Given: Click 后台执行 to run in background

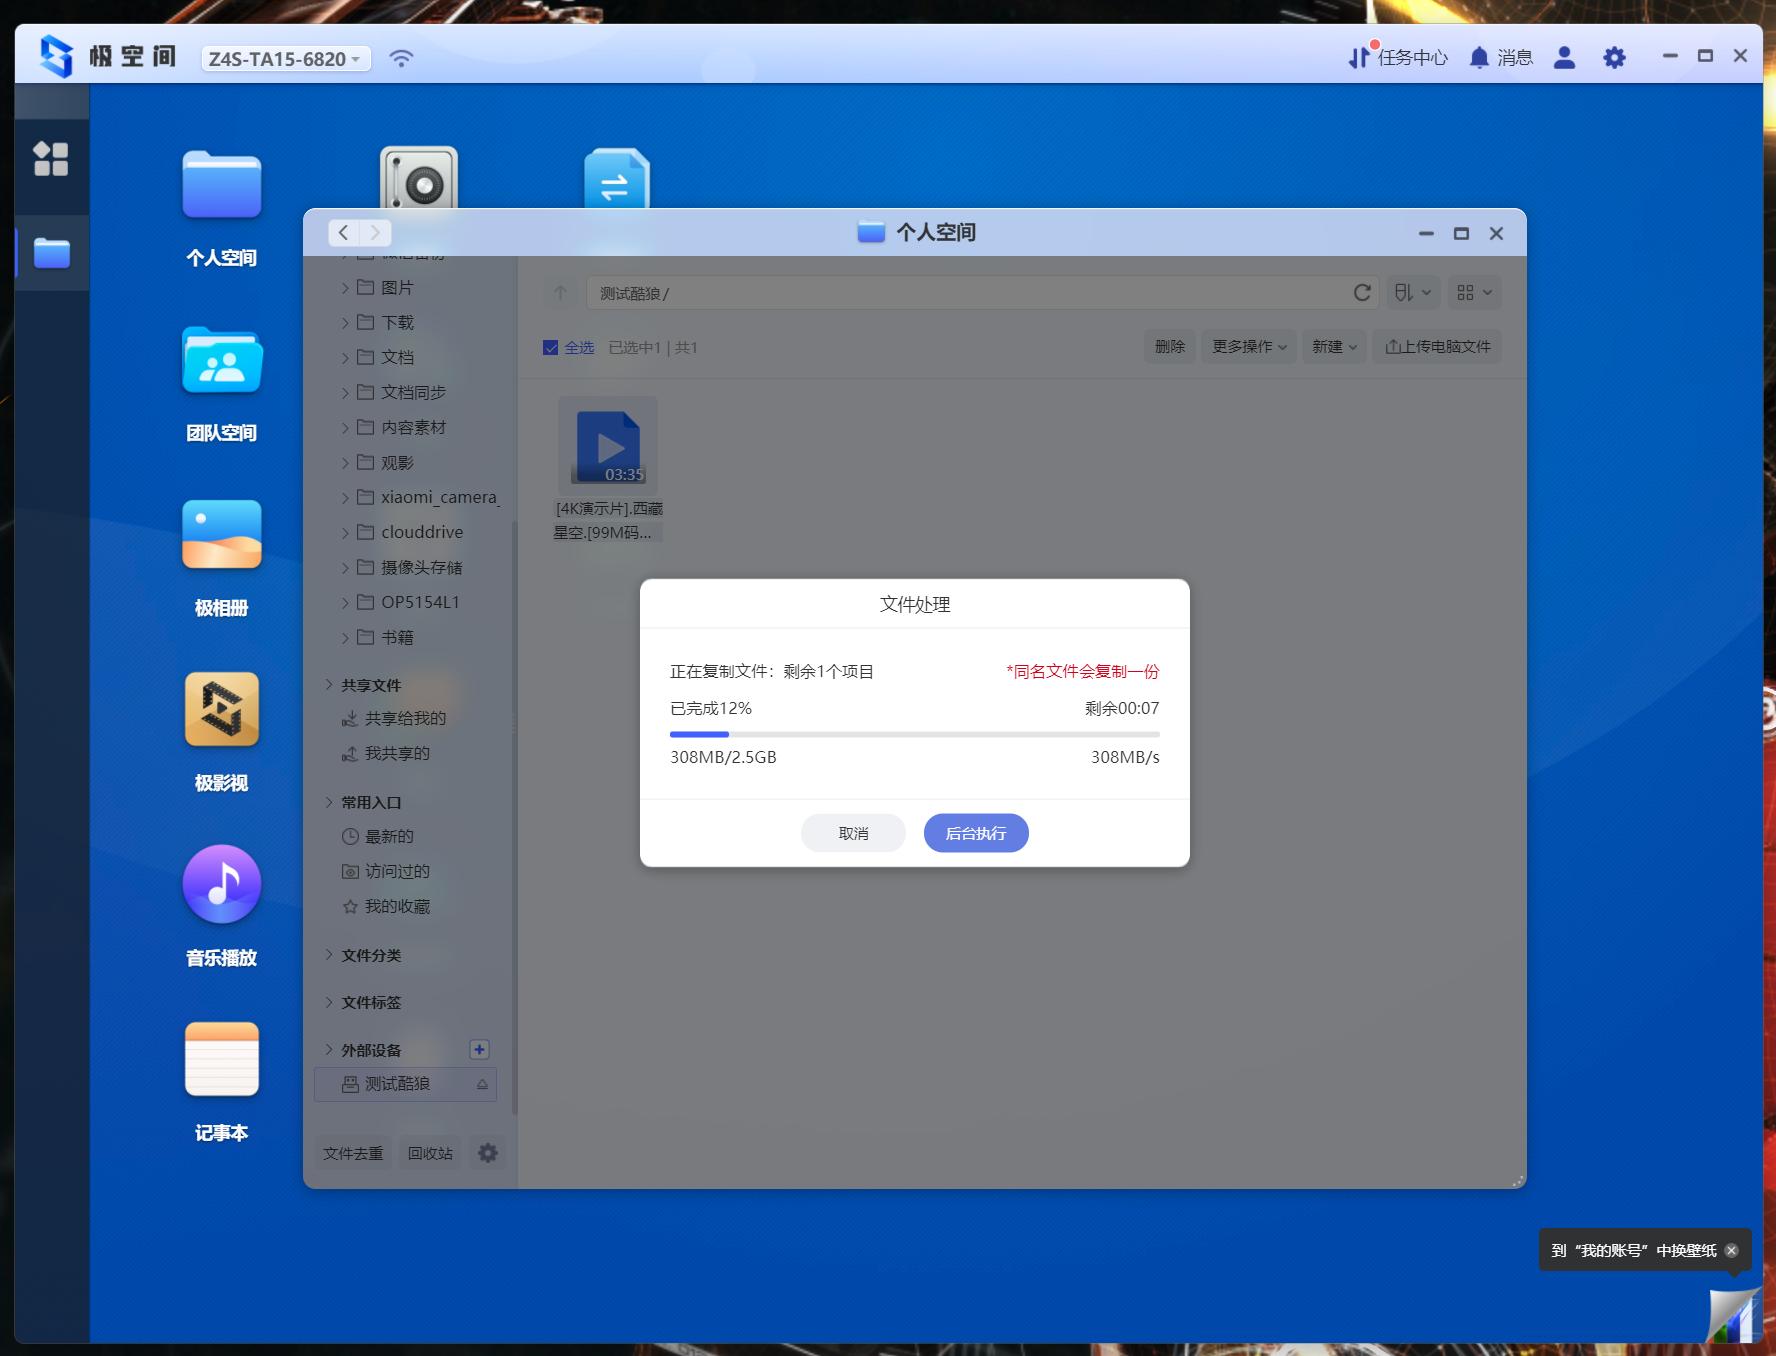Looking at the screenshot, I should point(975,833).
